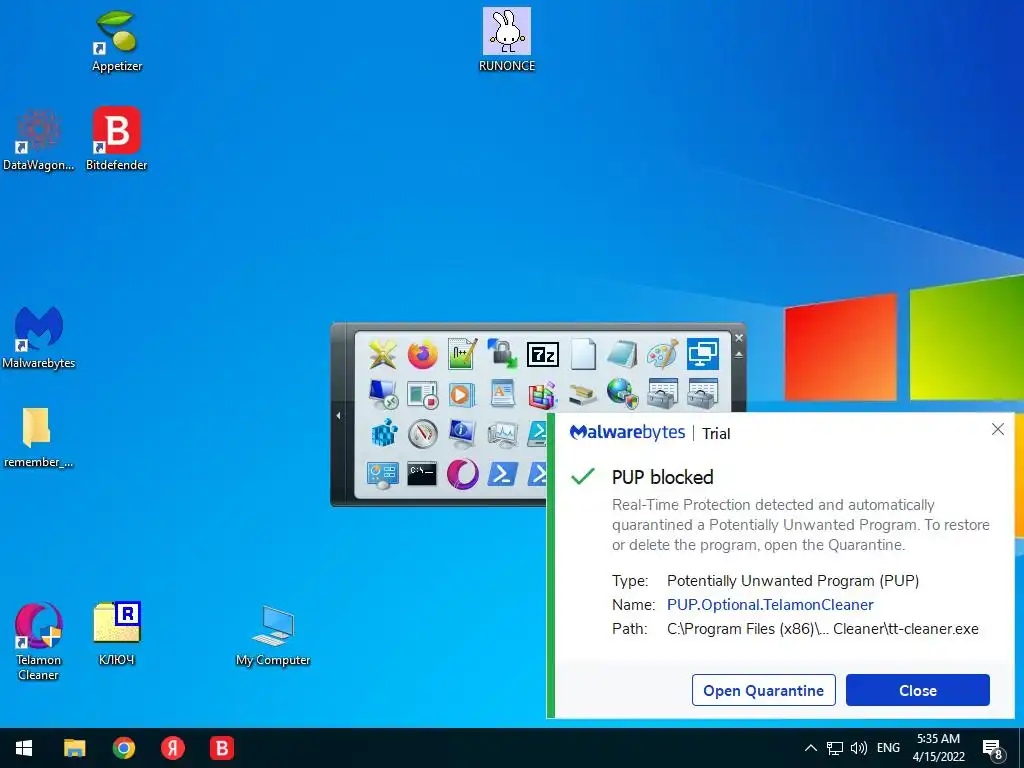Open the volume control in tray

point(859,748)
